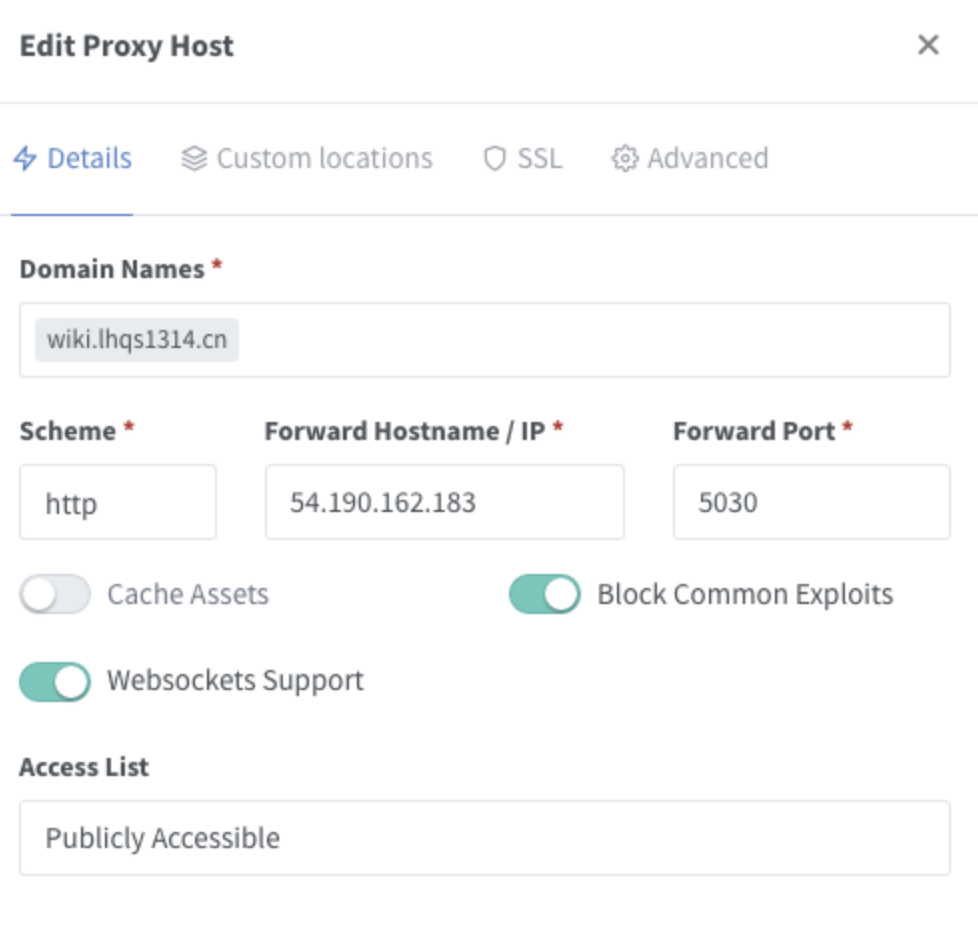This screenshot has width=978, height=934.
Task: Turn off Websockets Support switch
Action: (55, 681)
